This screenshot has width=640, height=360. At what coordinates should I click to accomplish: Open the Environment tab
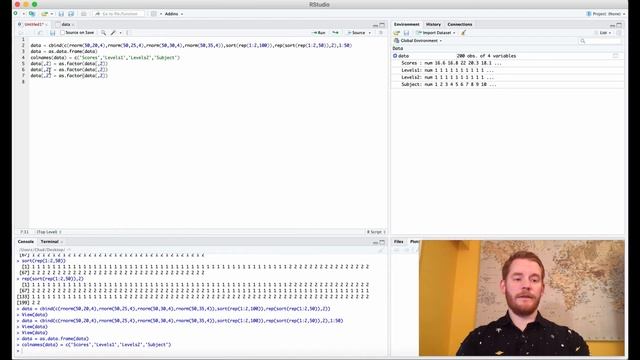click(x=407, y=24)
